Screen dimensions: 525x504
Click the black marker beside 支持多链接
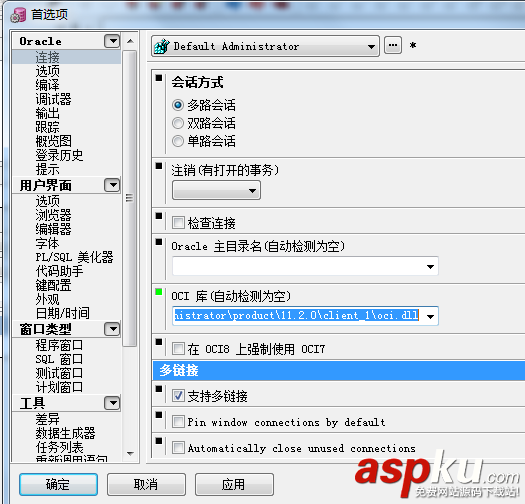[159, 389]
